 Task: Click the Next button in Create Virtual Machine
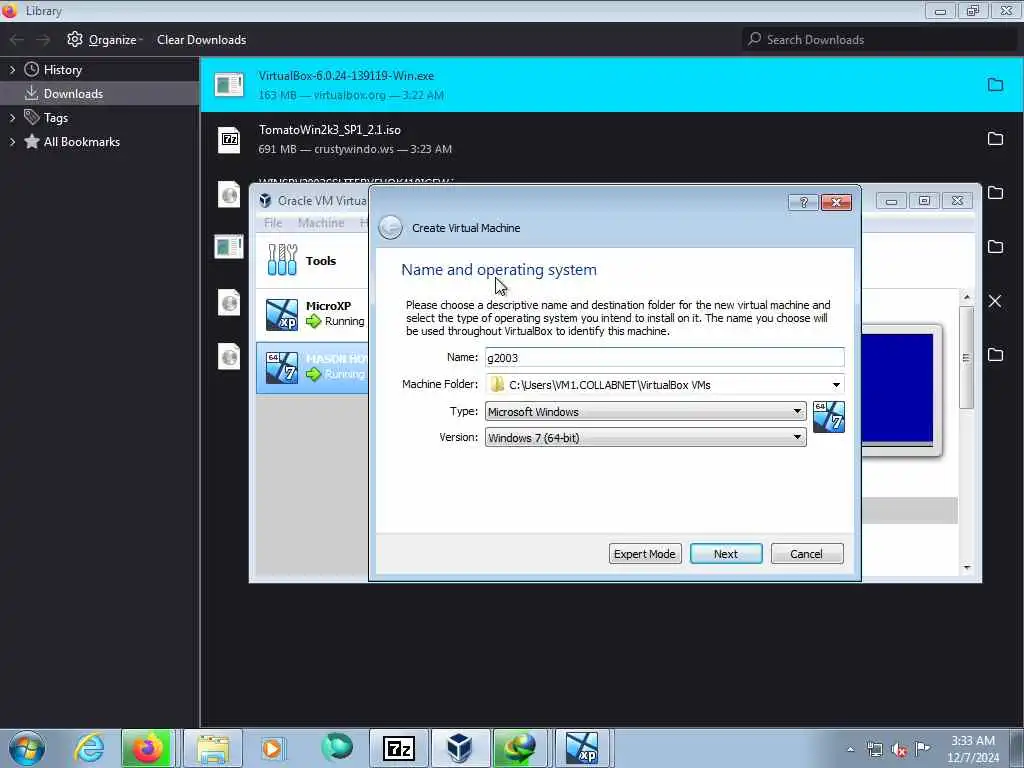(726, 554)
